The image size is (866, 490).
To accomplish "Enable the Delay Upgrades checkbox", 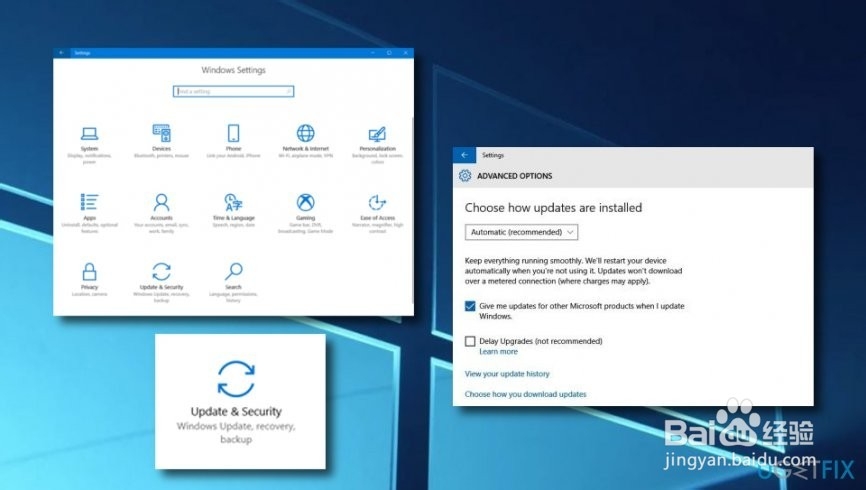I will 470,341.
